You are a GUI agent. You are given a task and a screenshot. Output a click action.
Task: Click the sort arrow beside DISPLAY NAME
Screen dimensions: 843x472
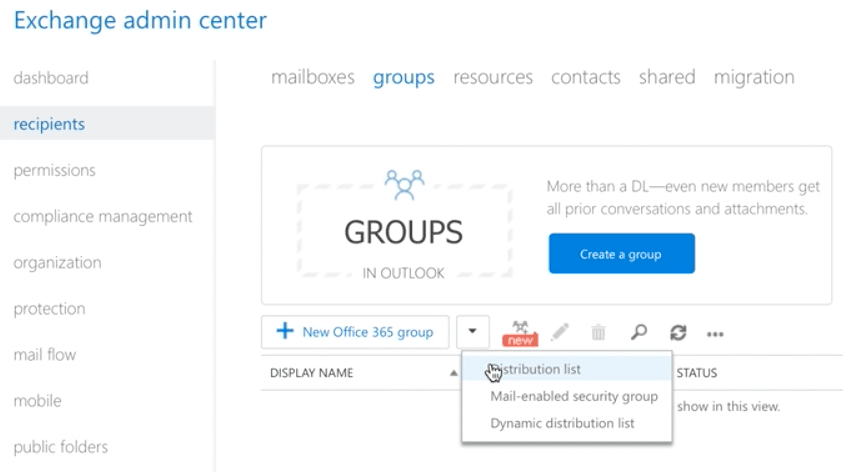tap(454, 373)
